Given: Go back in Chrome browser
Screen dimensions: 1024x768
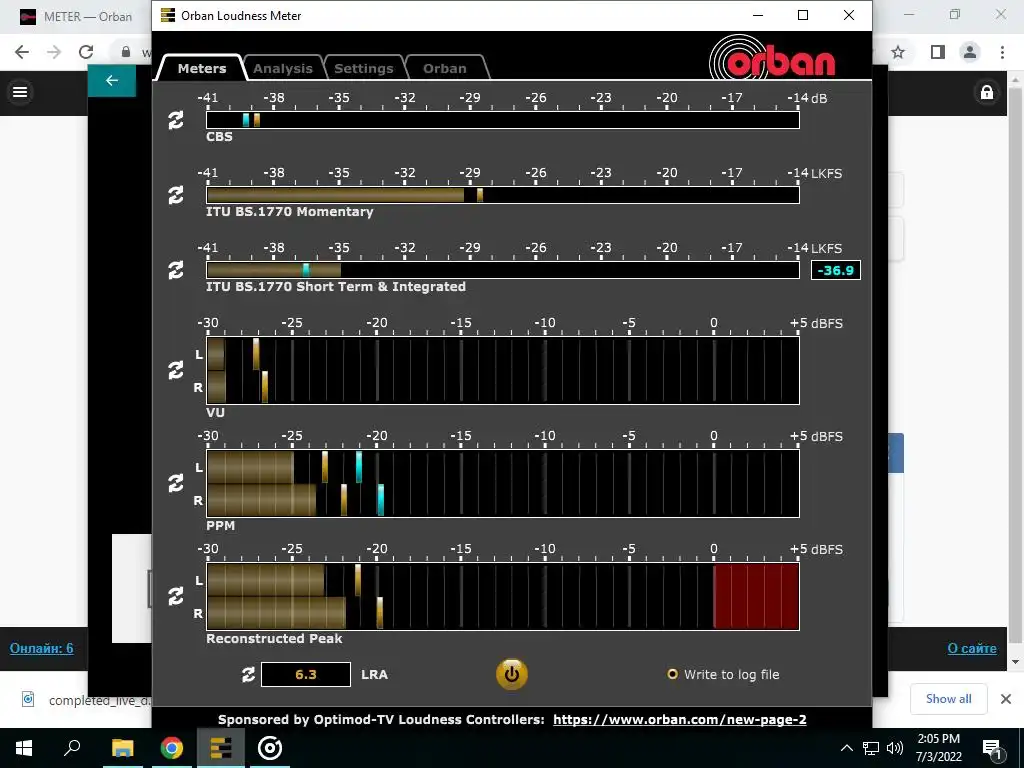Looking at the screenshot, I should (22, 52).
